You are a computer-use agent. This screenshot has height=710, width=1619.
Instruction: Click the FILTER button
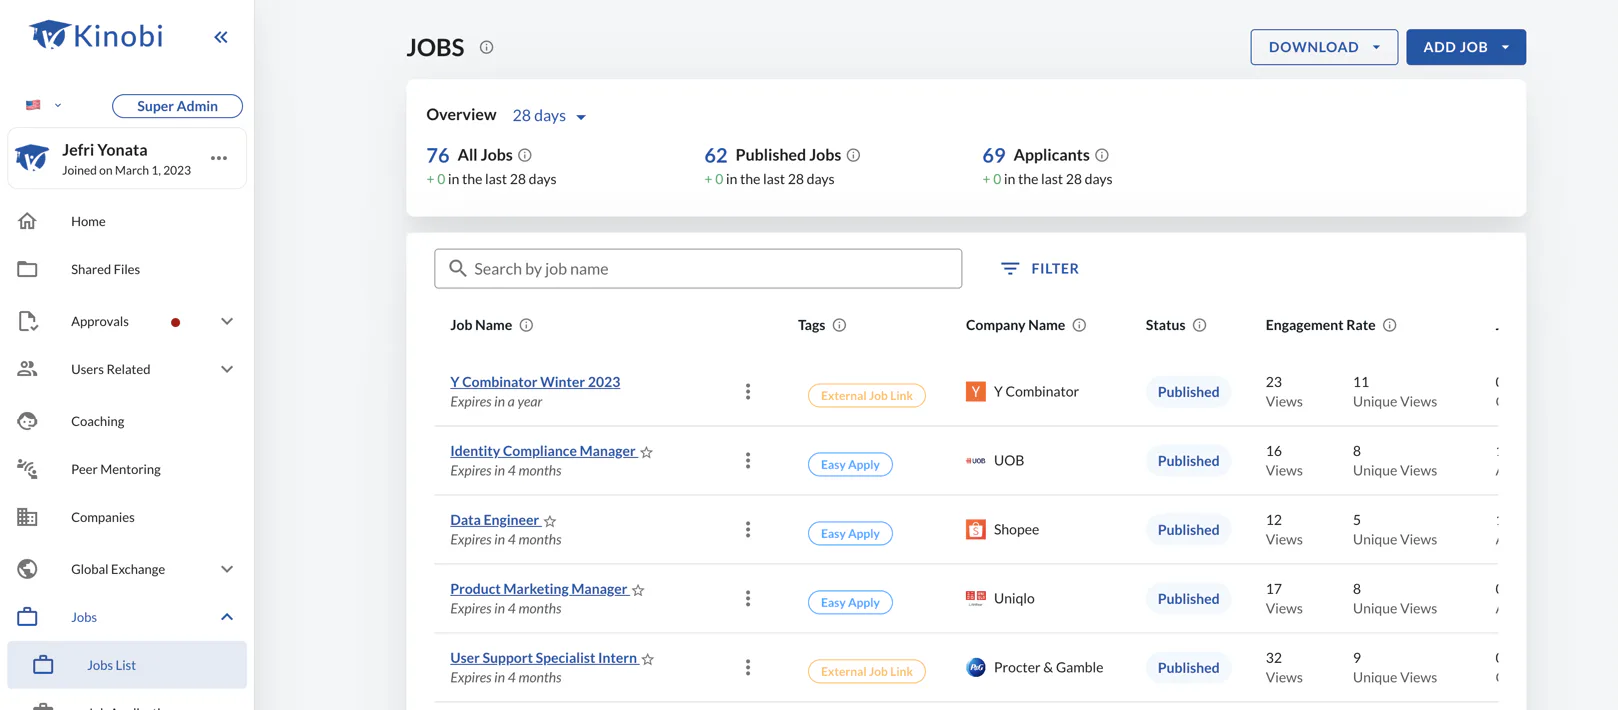pos(1040,268)
